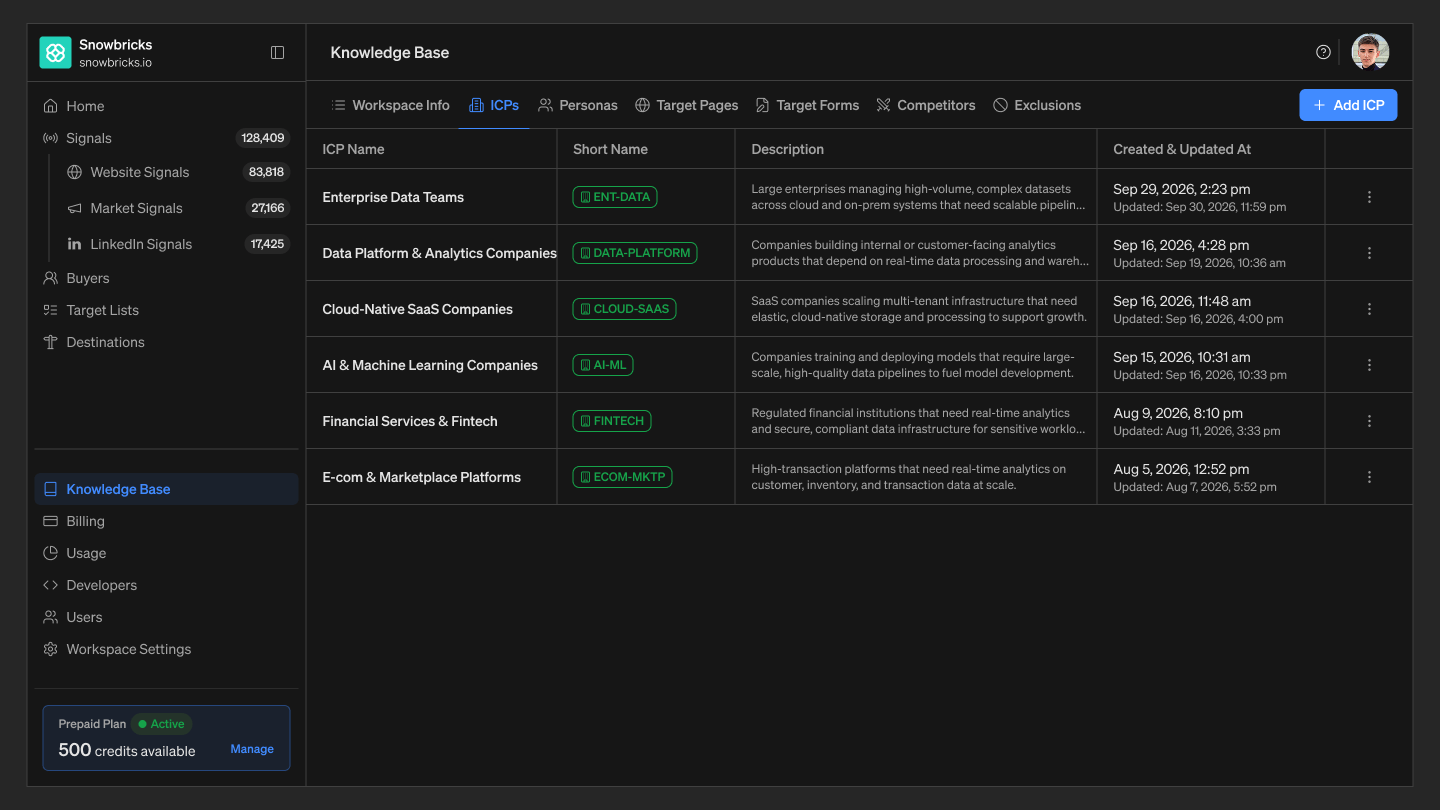Click the Snowbricks logo icon
Image resolution: width=1440 pixels, height=810 pixels.
[x=55, y=53]
